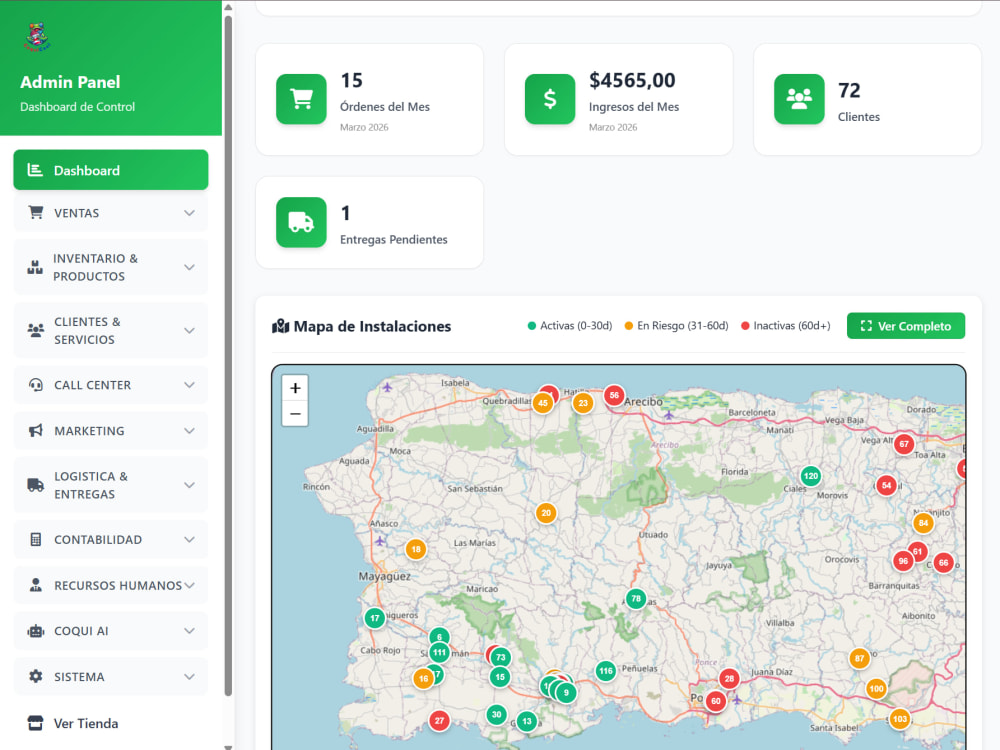Expand the MARKETING chevron
Screen dimensions: 1000x750
[x=189, y=431]
